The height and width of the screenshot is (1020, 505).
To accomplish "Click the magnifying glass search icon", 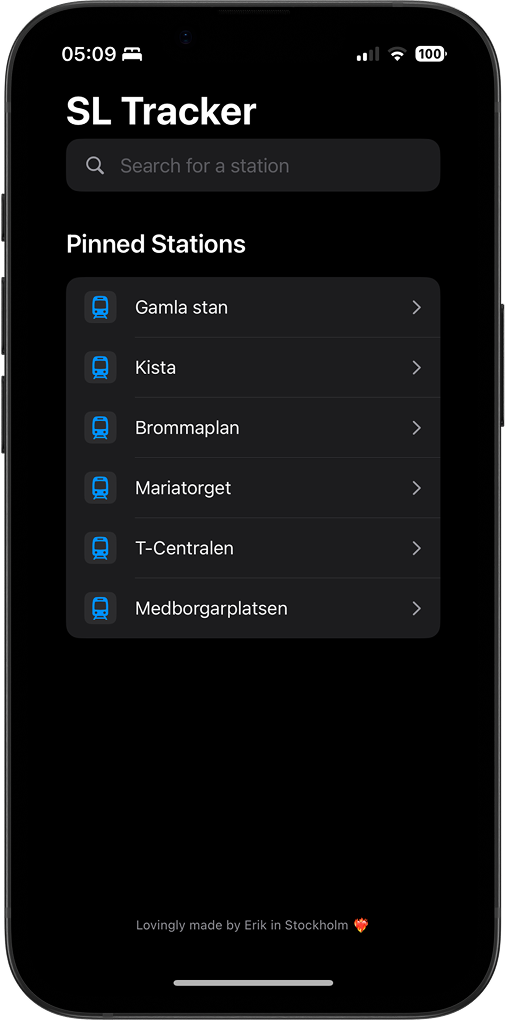I will tap(95, 165).
